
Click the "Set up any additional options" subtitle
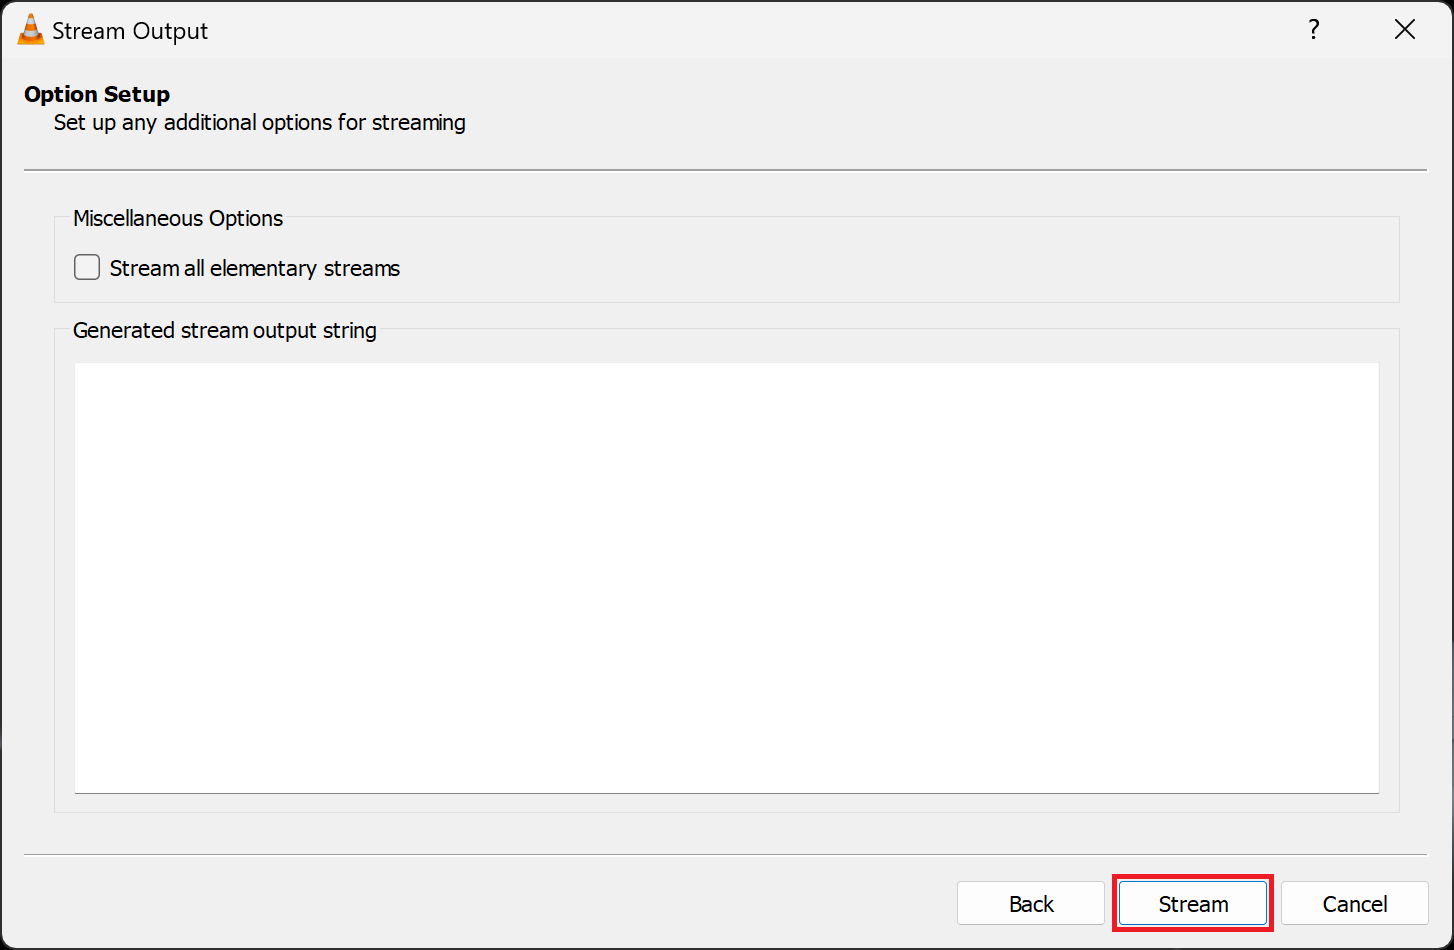tap(259, 123)
